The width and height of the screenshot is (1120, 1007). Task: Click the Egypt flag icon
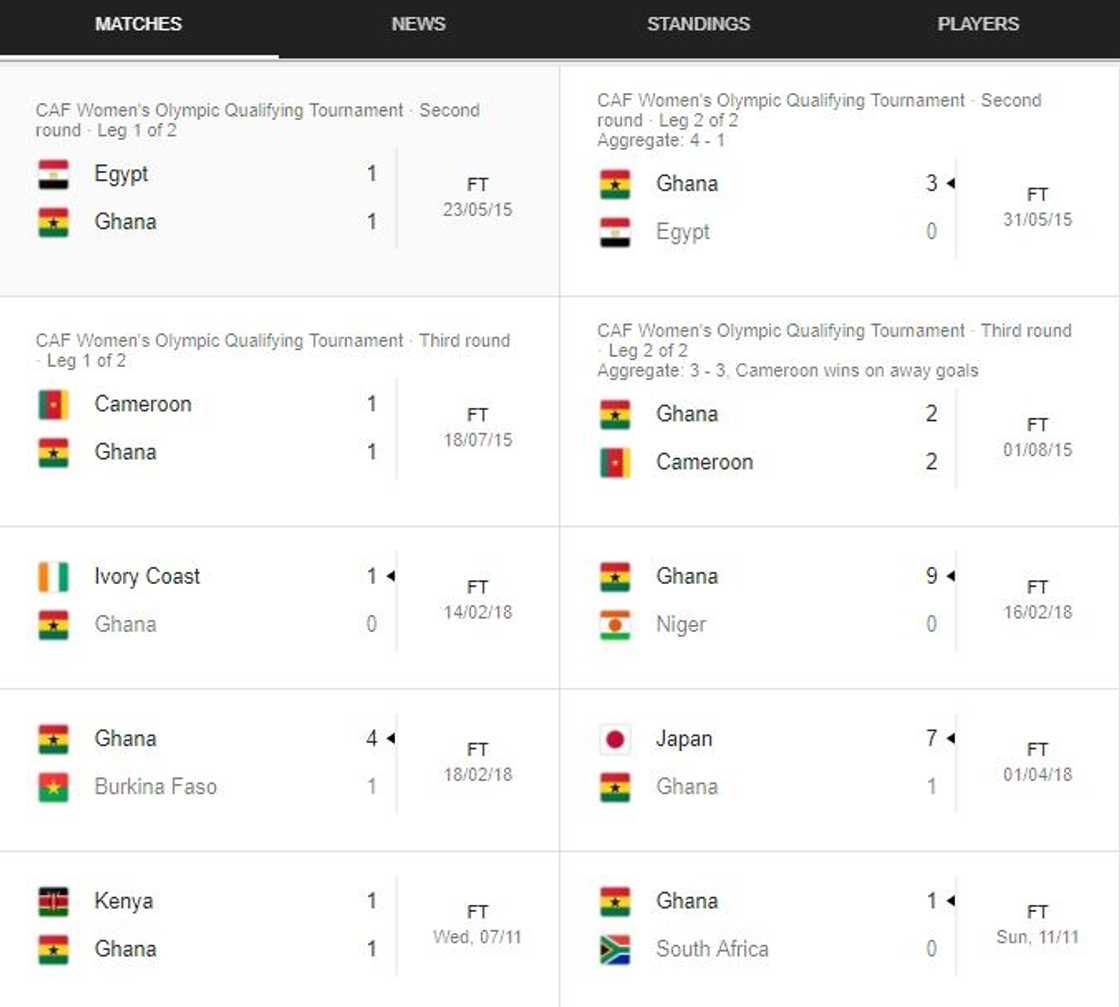click(54, 173)
